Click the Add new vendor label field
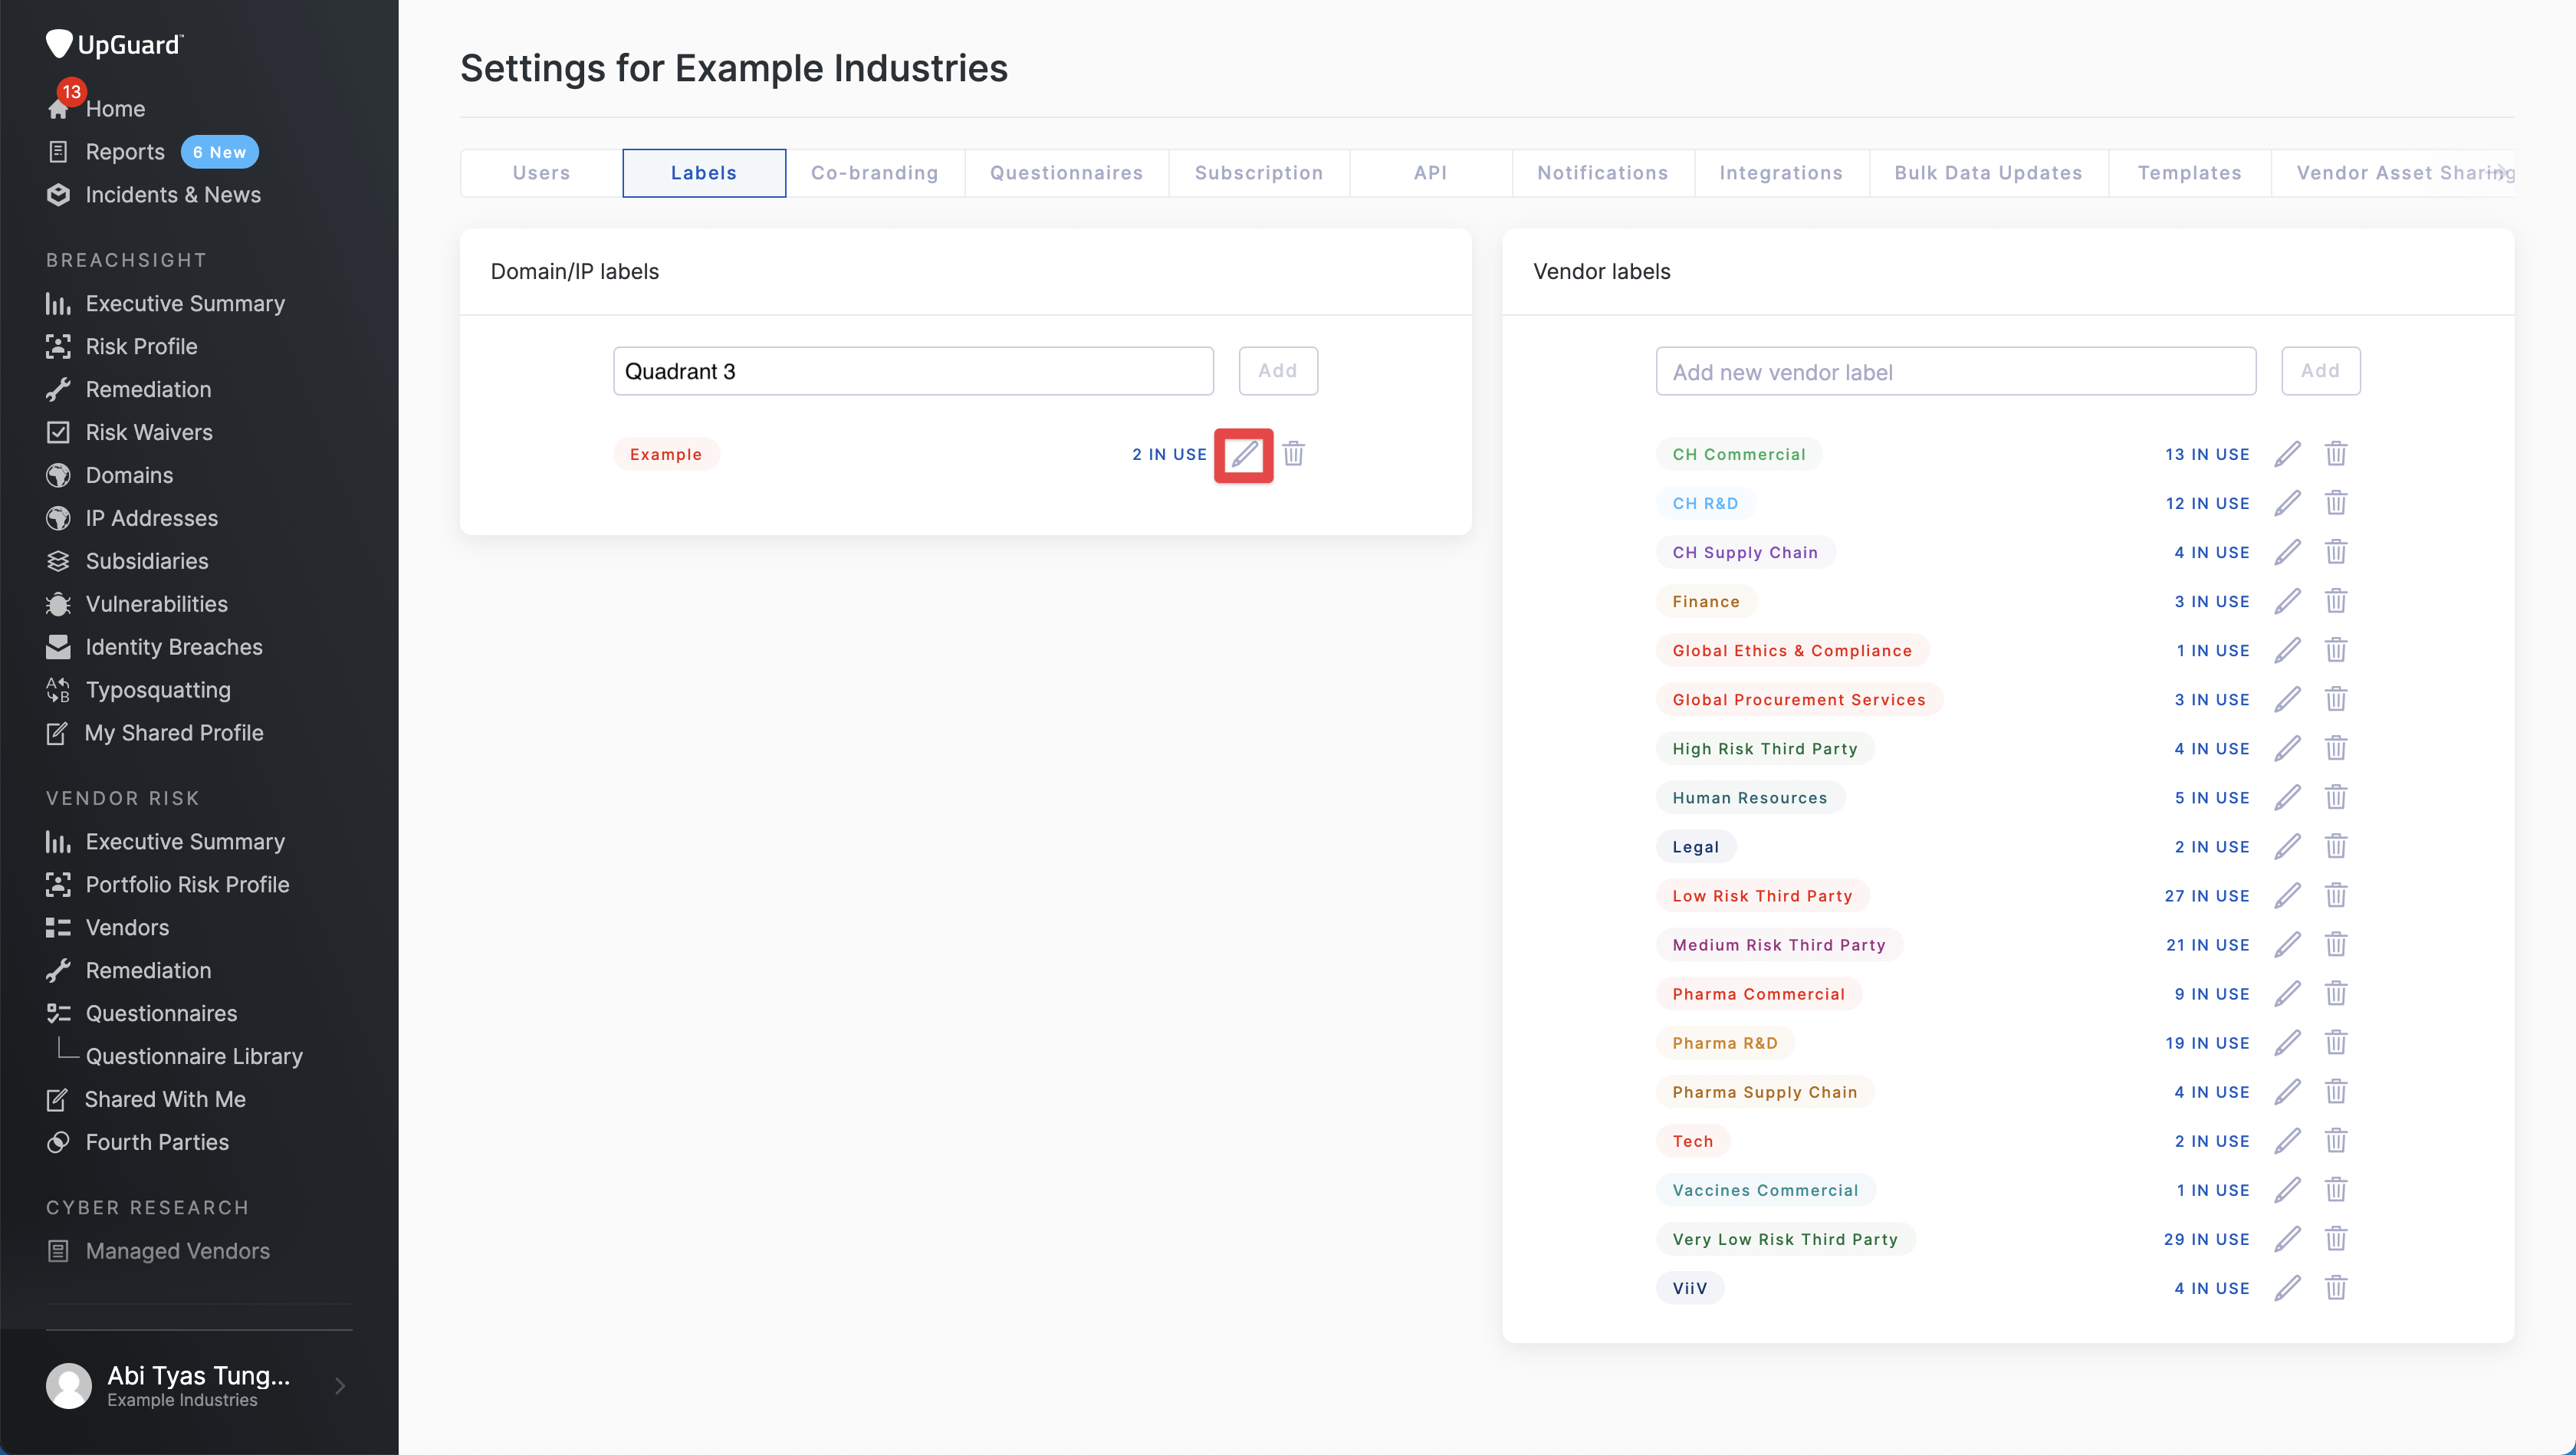 point(1955,371)
